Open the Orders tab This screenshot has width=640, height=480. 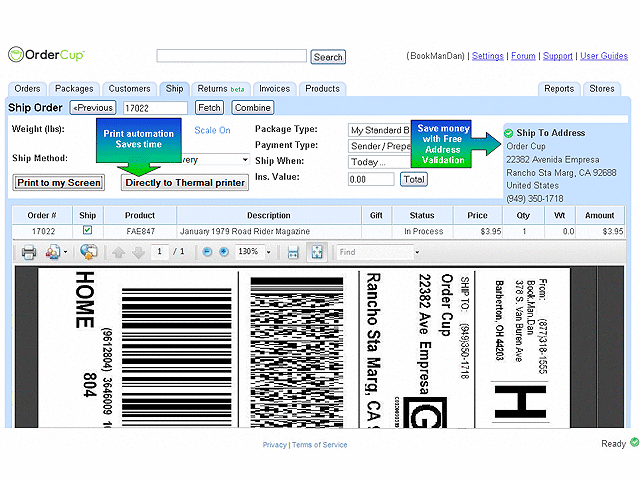click(27, 89)
